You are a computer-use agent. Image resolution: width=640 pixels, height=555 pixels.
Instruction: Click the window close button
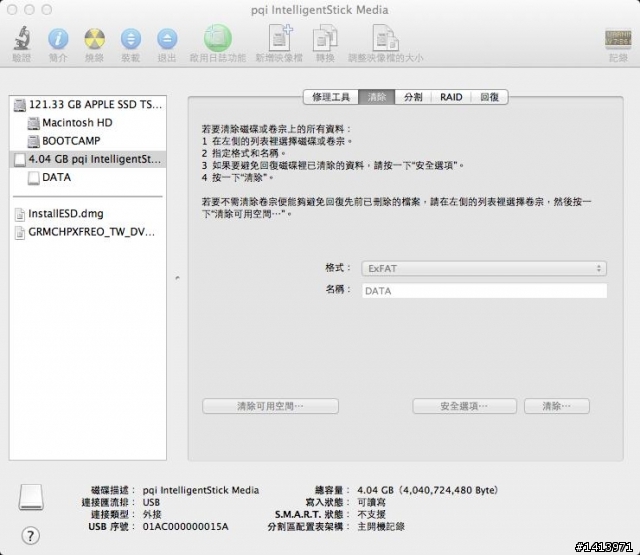(12, 9)
